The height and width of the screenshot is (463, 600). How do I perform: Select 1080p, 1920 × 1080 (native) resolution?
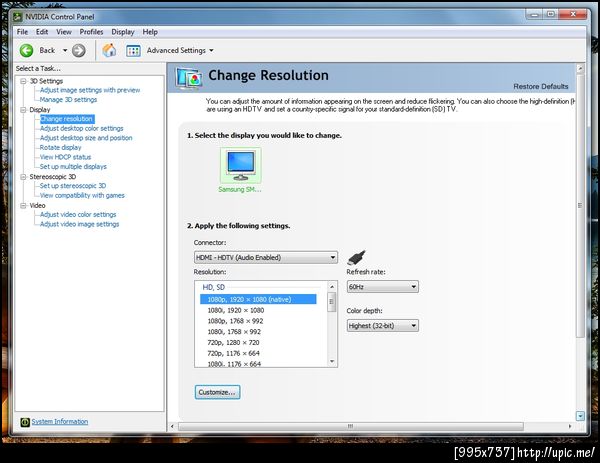258,299
